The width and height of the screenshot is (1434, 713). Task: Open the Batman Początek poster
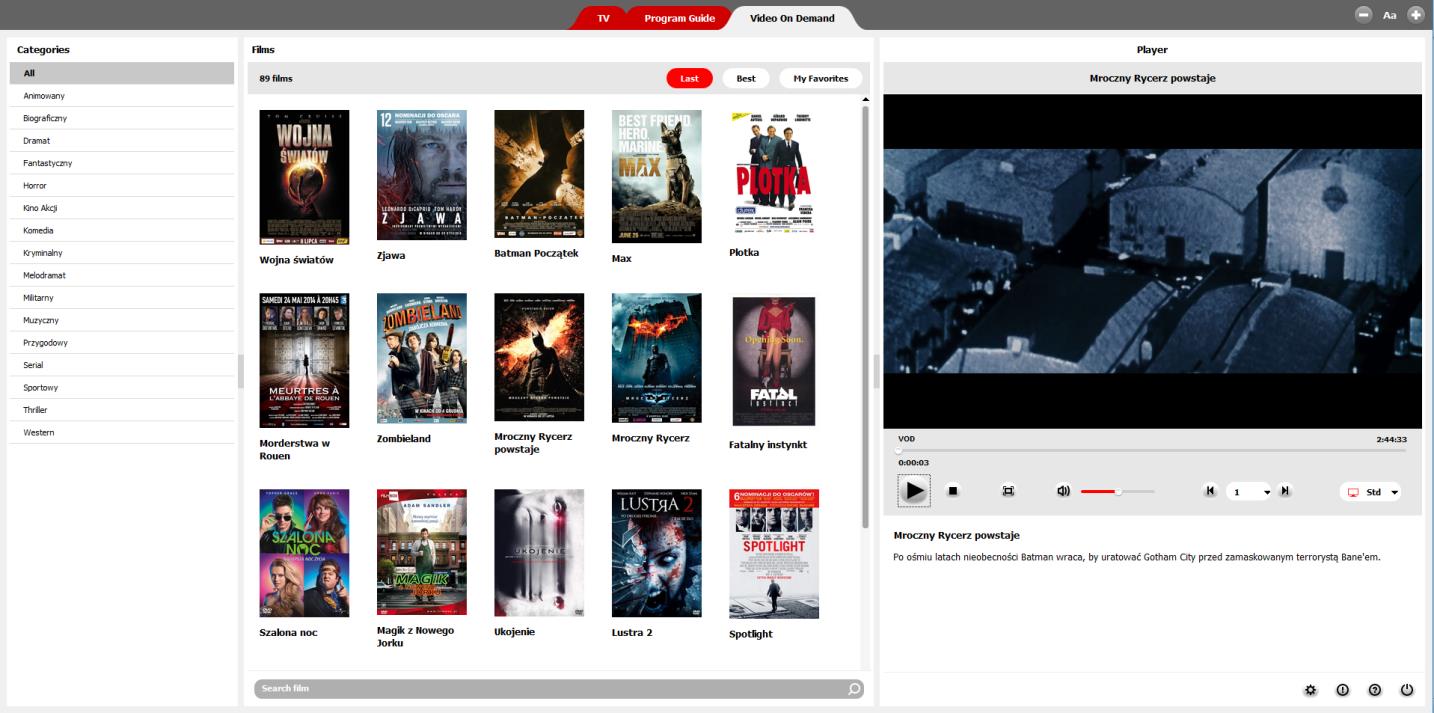pyautogui.click(x=539, y=174)
